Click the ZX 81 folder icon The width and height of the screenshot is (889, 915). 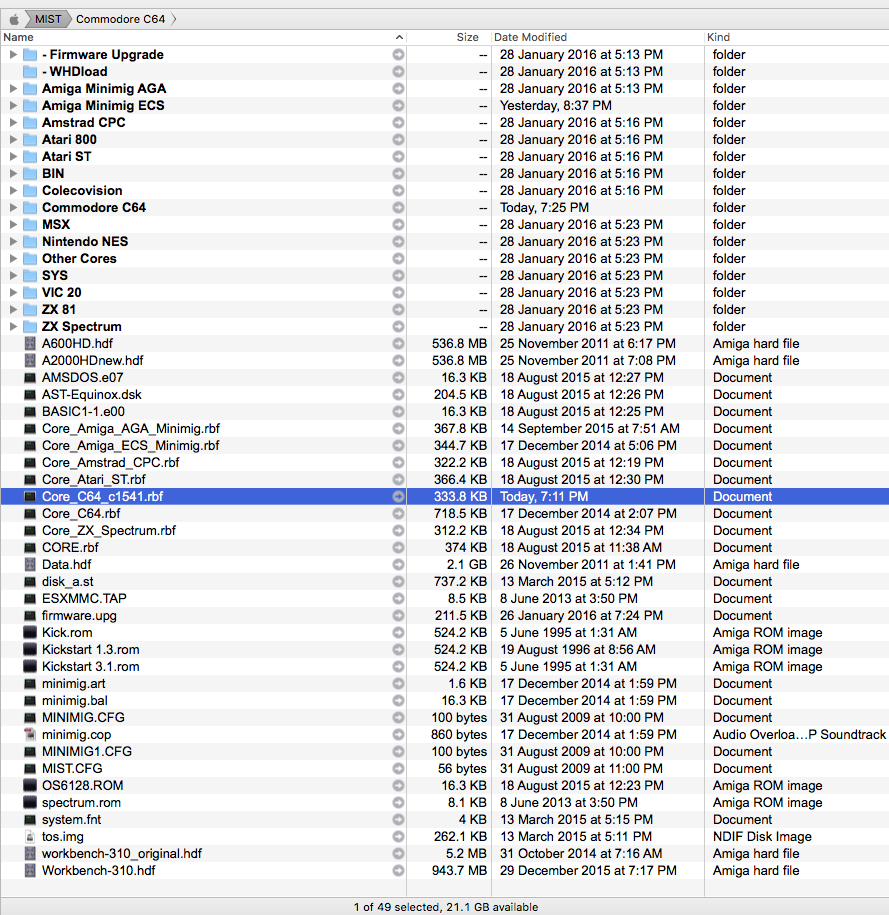30,309
